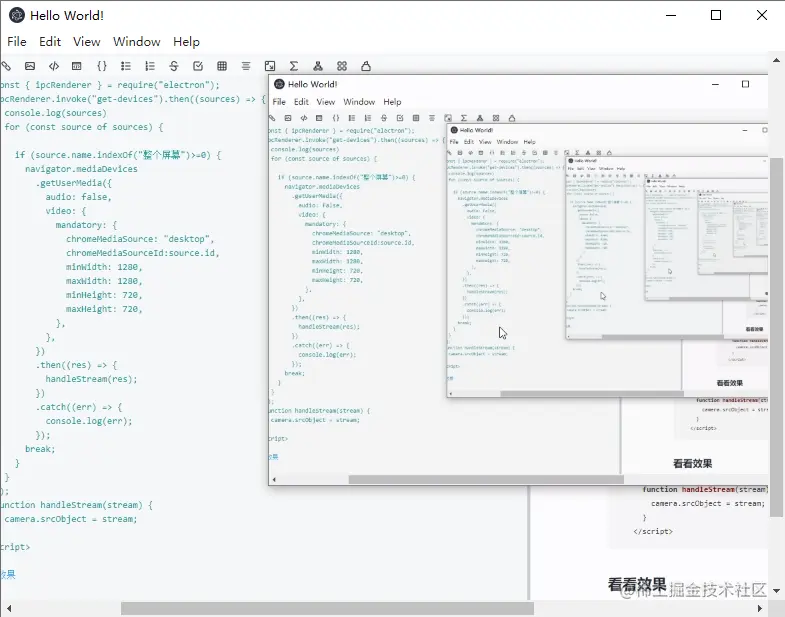Minimize the main Hello World window

(x=671, y=16)
